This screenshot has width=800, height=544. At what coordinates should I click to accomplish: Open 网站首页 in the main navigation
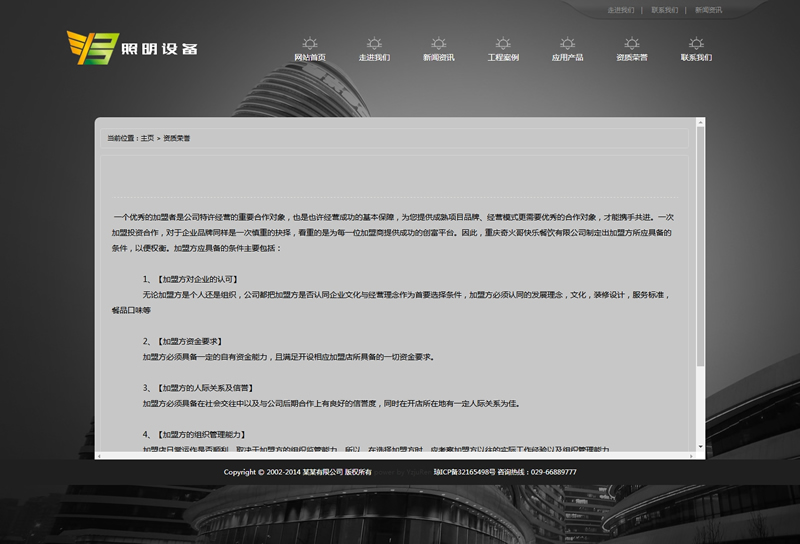(310, 58)
